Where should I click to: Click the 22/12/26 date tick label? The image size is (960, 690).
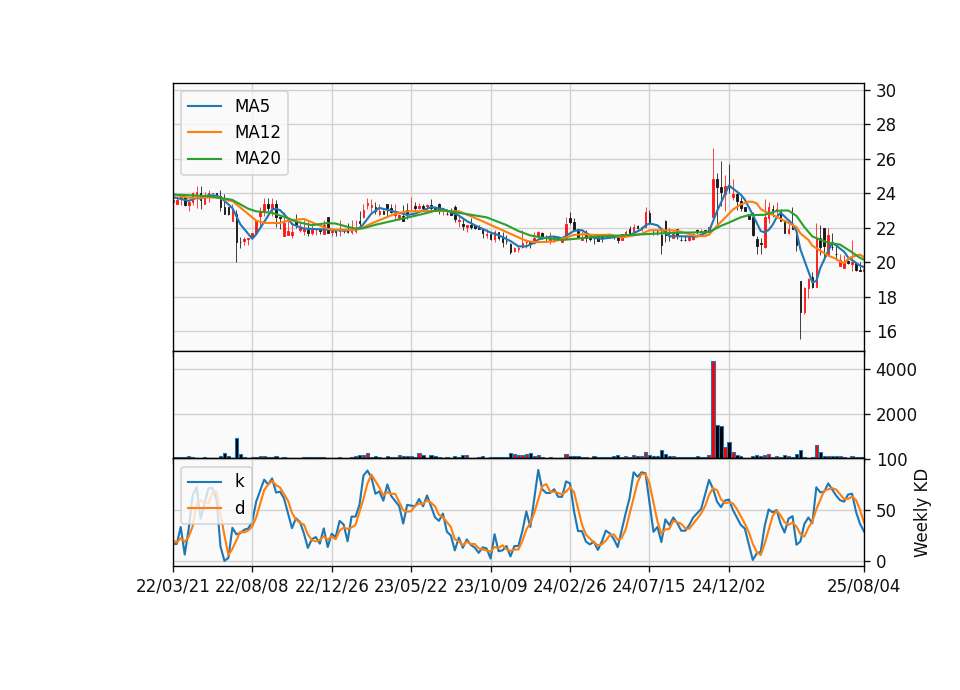(x=332, y=586)
